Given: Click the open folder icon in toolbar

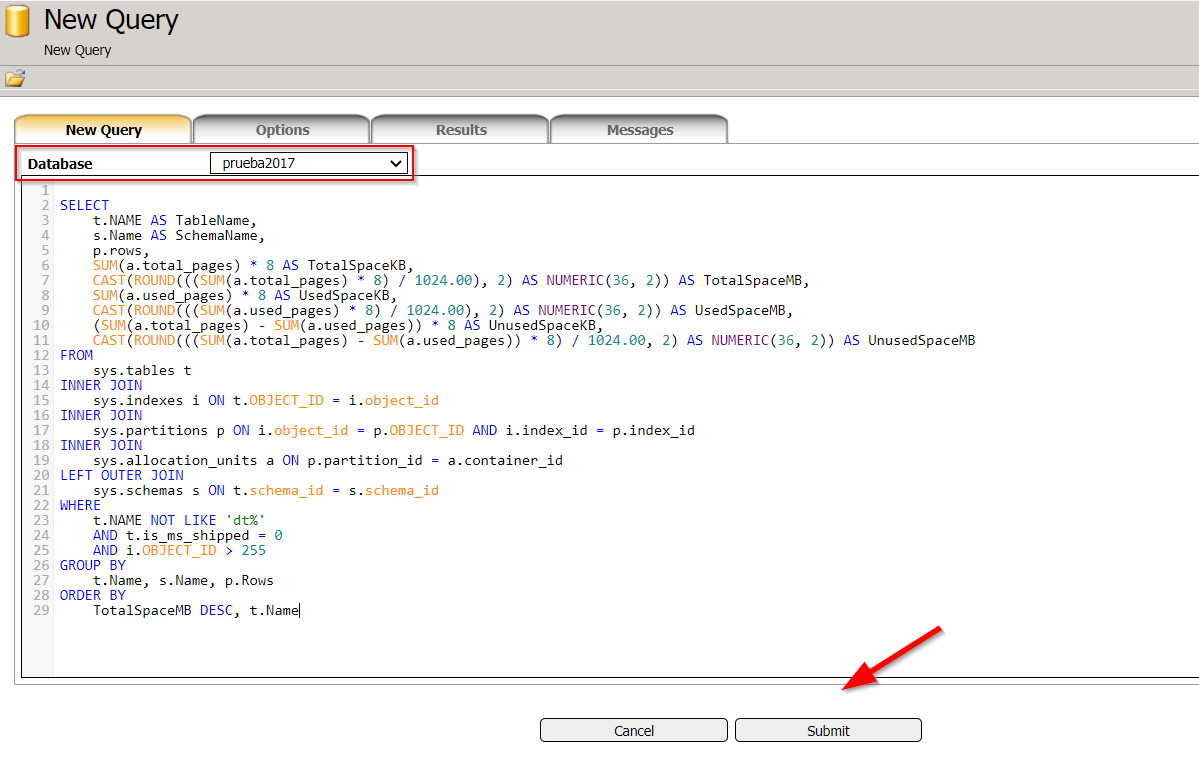Looking at the screenshot, I should click(x=15, y=79).
